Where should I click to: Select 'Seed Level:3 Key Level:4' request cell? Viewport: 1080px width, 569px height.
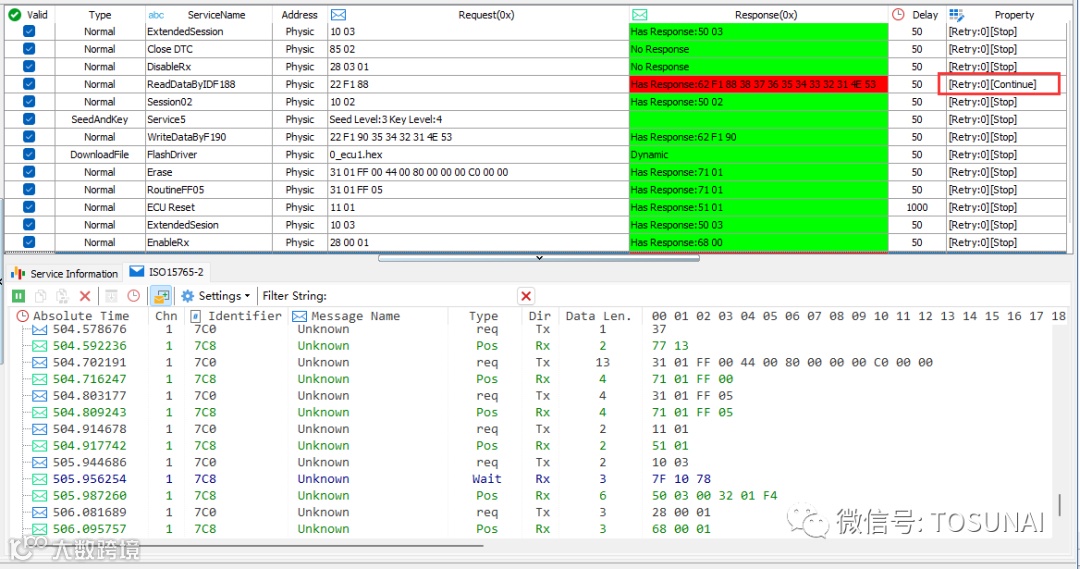click(478, 119)
